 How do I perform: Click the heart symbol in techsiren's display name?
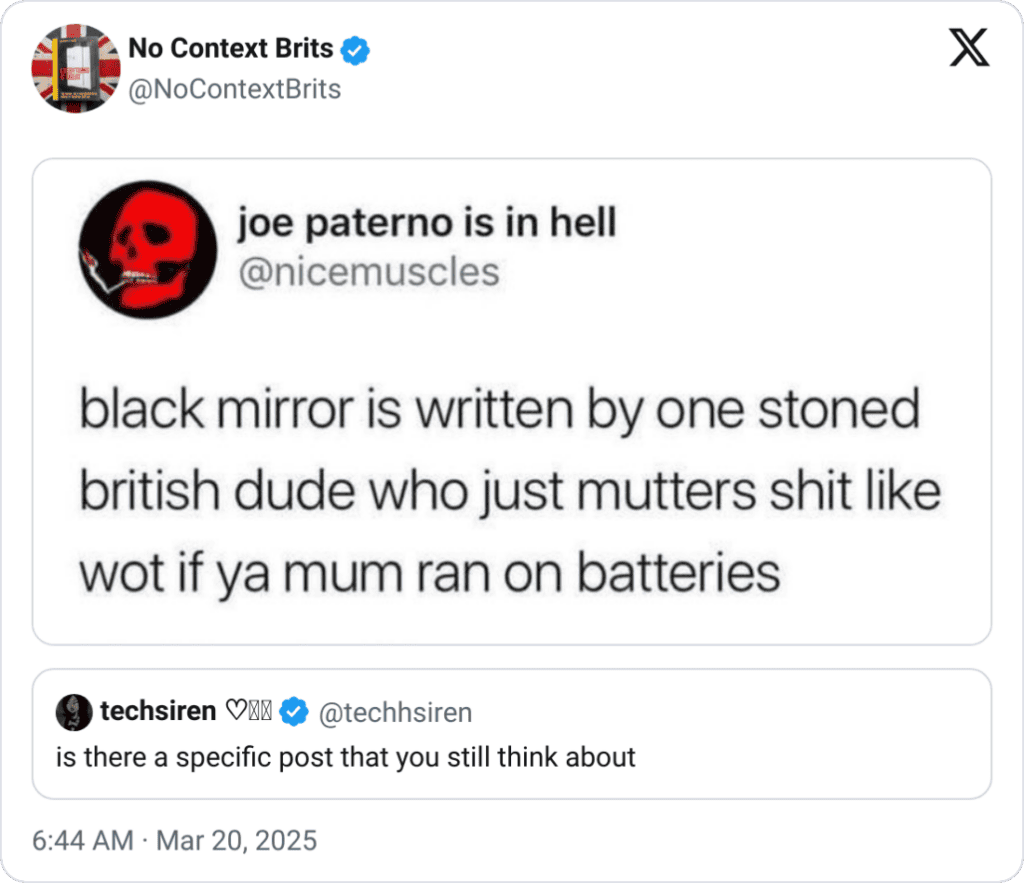tap(235, 710)
